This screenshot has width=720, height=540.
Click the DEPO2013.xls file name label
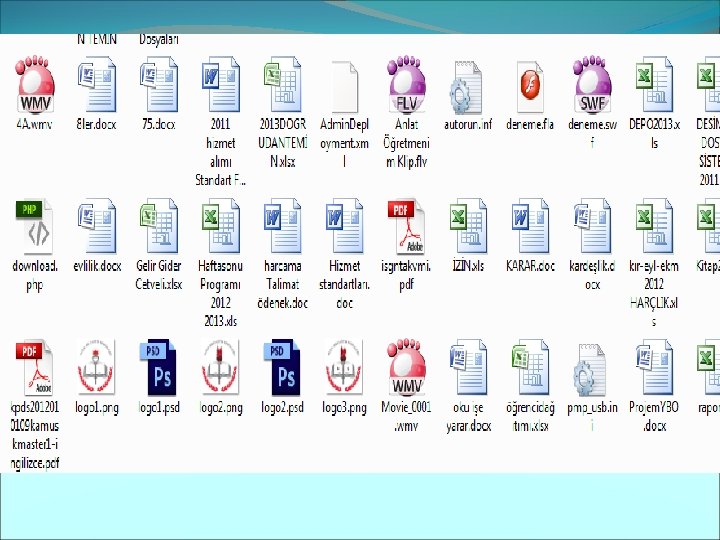tap(654, 133)
